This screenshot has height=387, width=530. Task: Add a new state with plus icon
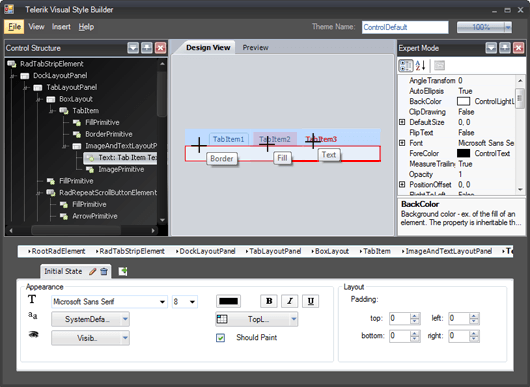[x=123, y=271]
